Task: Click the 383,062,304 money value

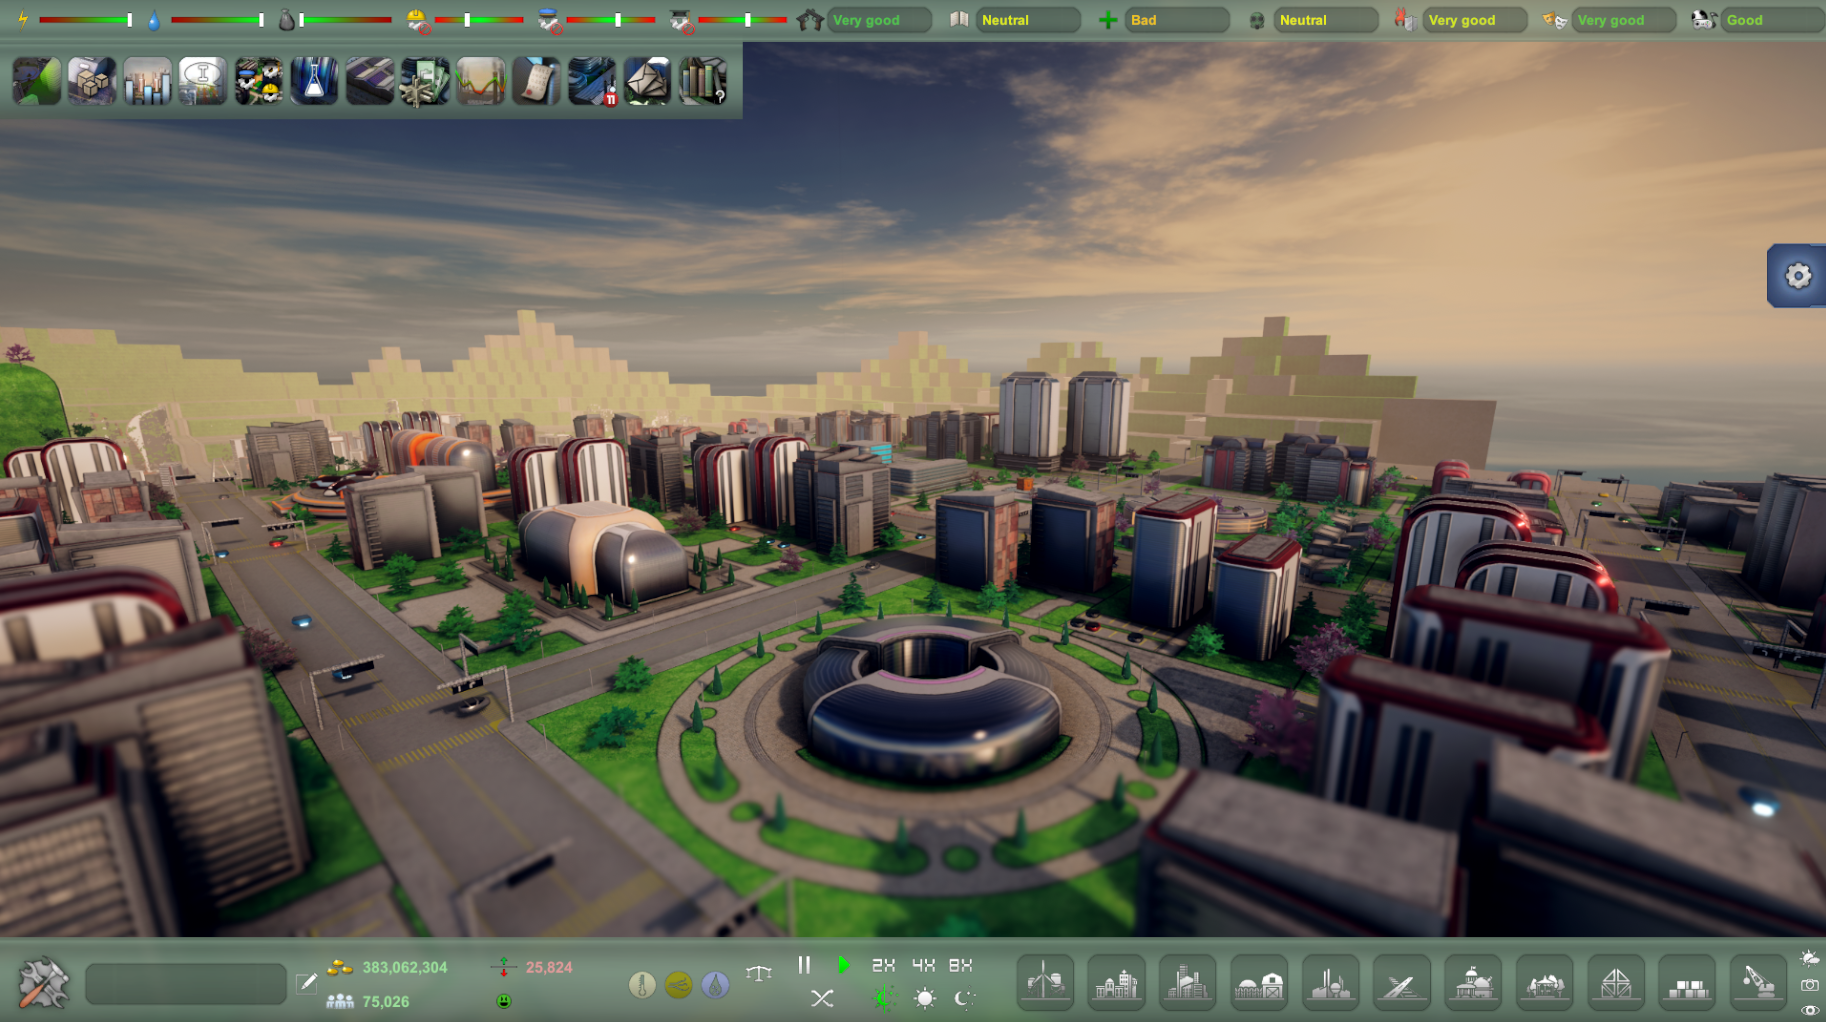Action: click(x=405, y=967)
